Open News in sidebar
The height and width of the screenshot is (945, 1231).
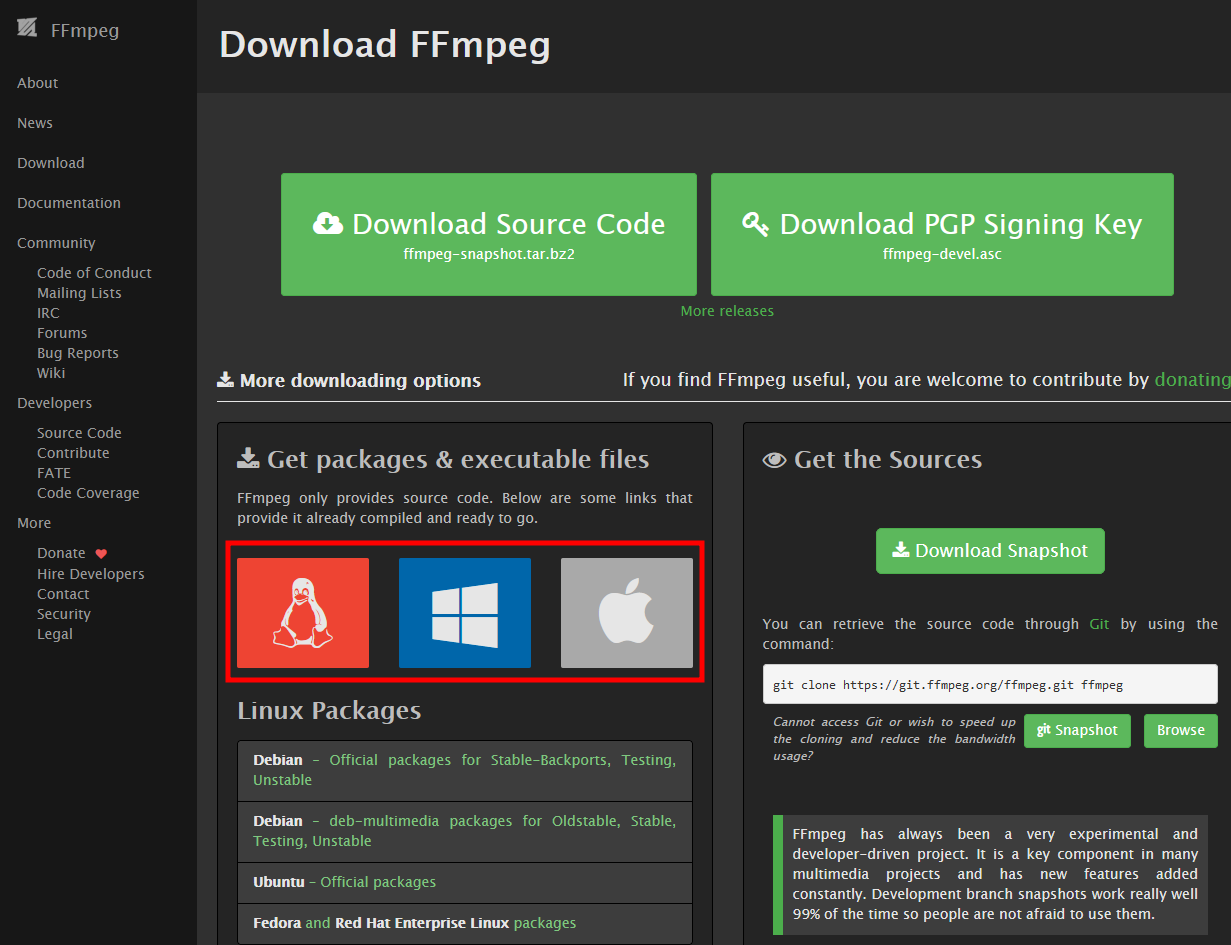tap(35, 123)
